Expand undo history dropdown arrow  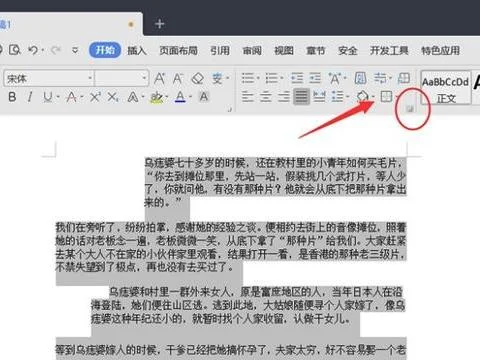tap(43, 51)
